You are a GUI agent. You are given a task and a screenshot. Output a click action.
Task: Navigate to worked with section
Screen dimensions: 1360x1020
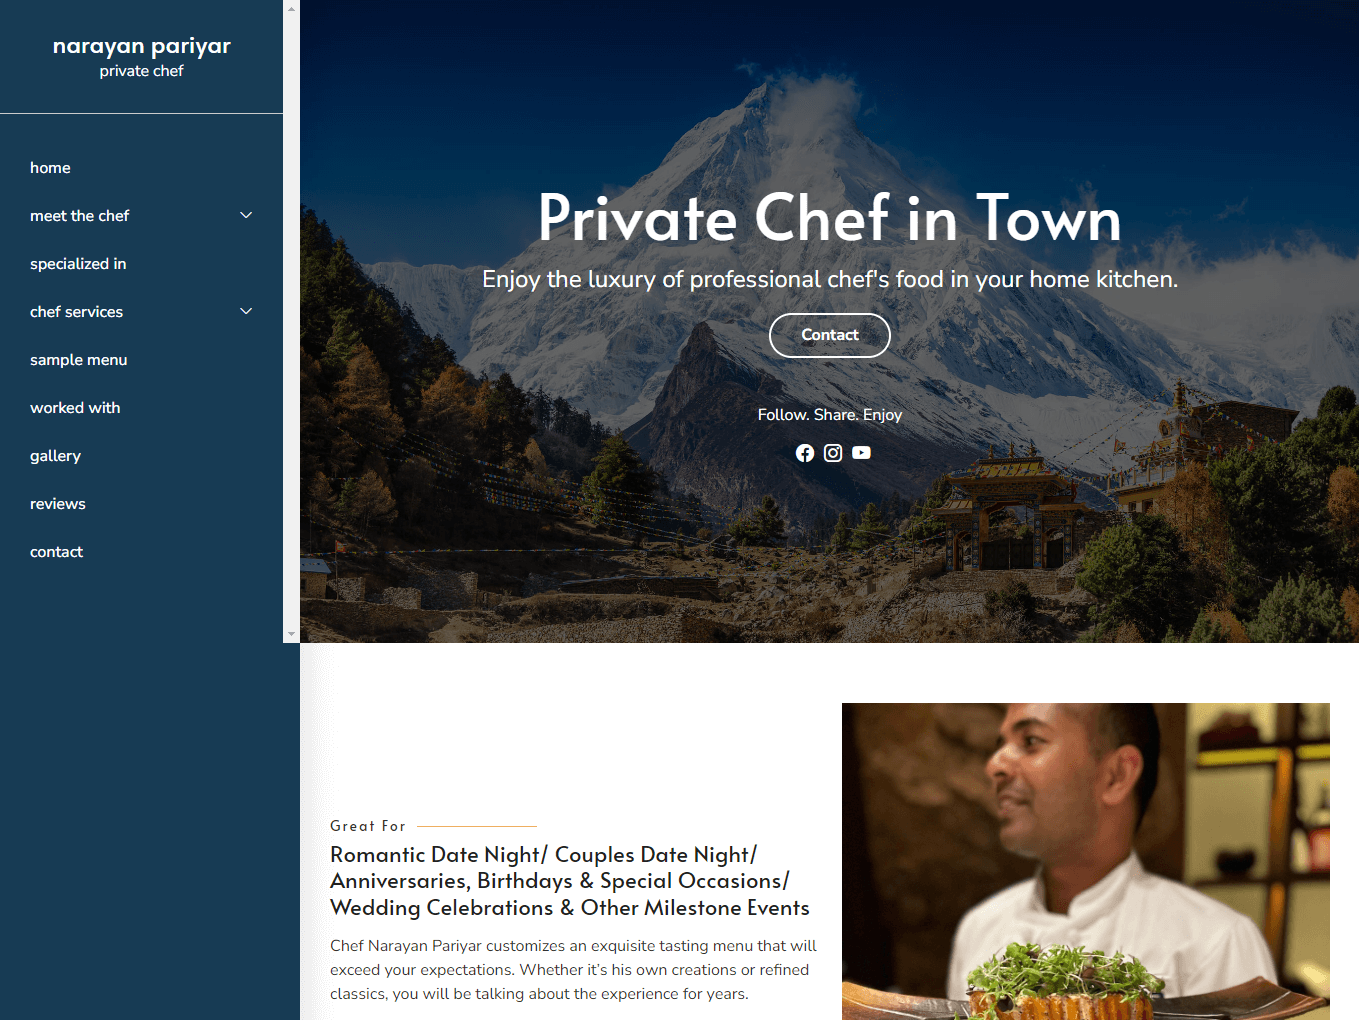[x=75, y=408]
